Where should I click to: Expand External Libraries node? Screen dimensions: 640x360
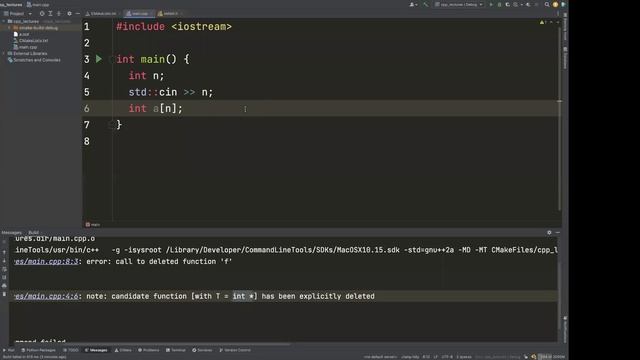tap(4, 53)
